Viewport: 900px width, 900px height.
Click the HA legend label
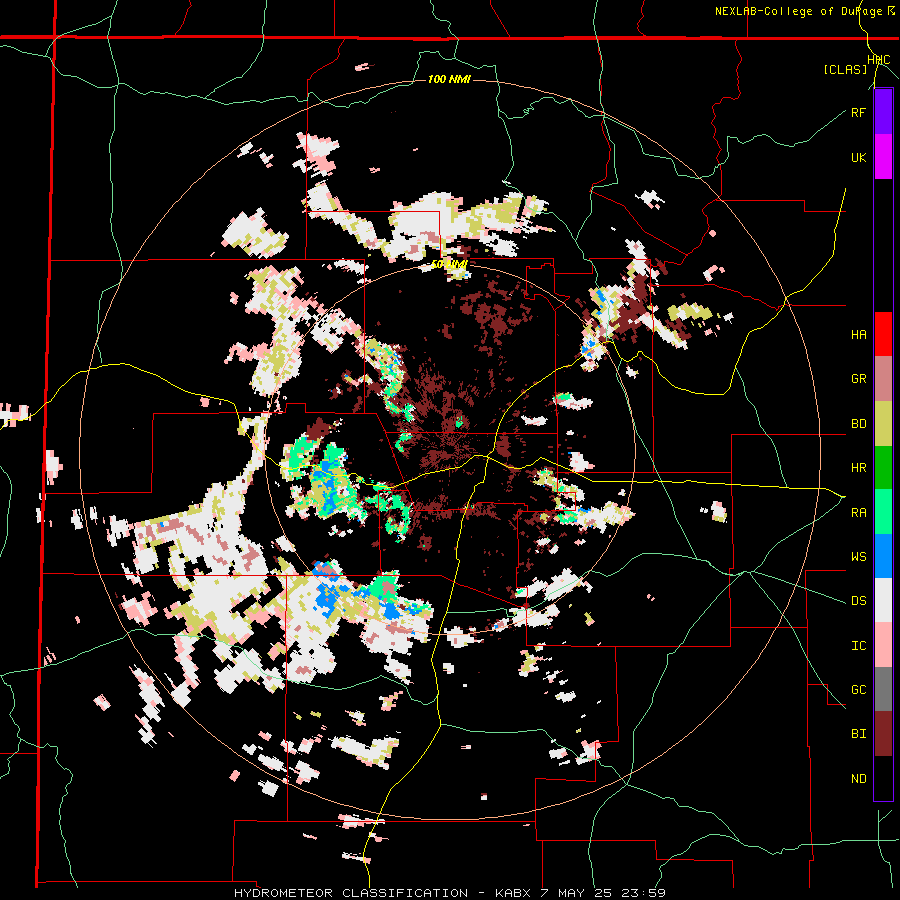[859, 335]
